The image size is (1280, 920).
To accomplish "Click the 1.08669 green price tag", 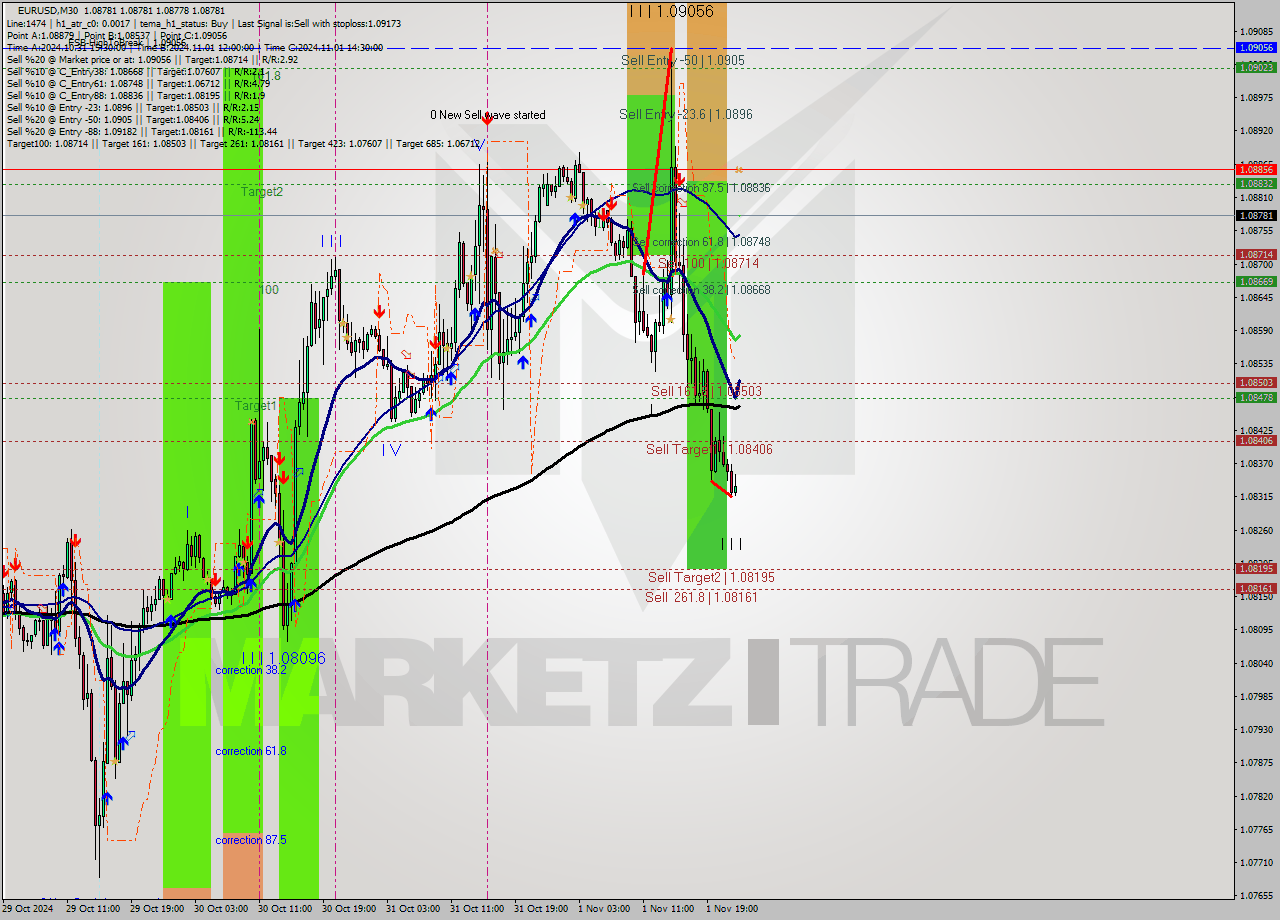I will click(1256, 282).
